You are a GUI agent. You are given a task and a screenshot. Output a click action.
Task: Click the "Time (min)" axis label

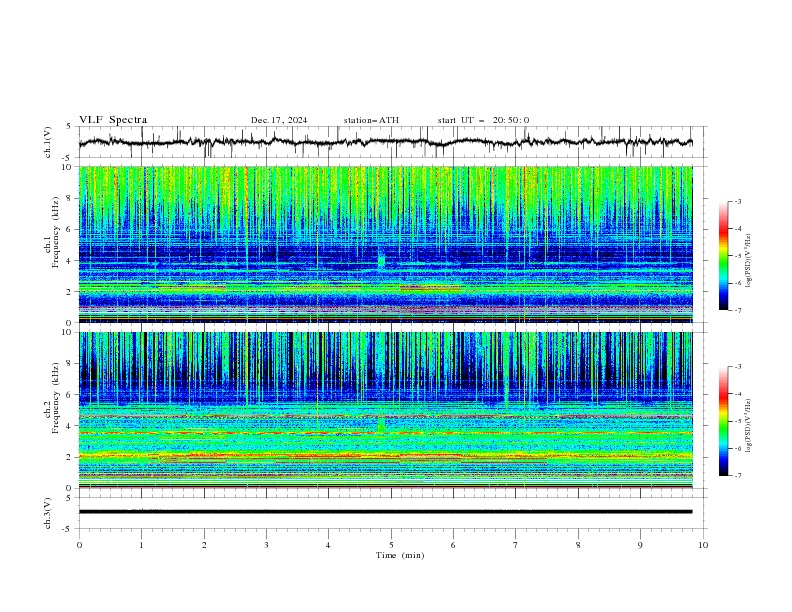click(x=400, y=555)
